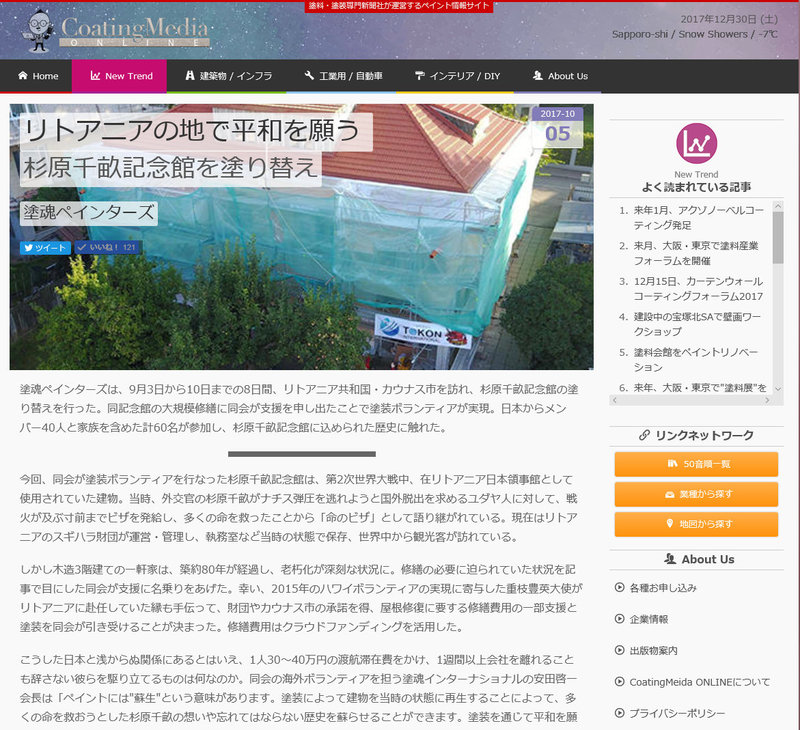Click the house icon beside Home

23,75
